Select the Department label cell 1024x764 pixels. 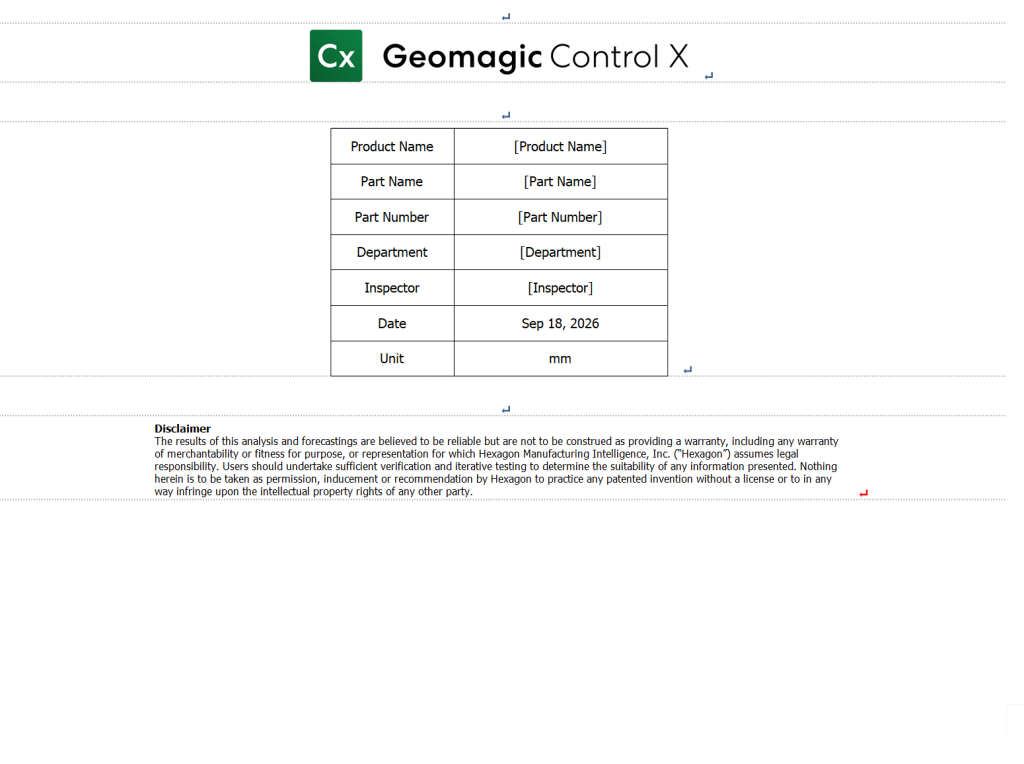[x=392, y=252]
